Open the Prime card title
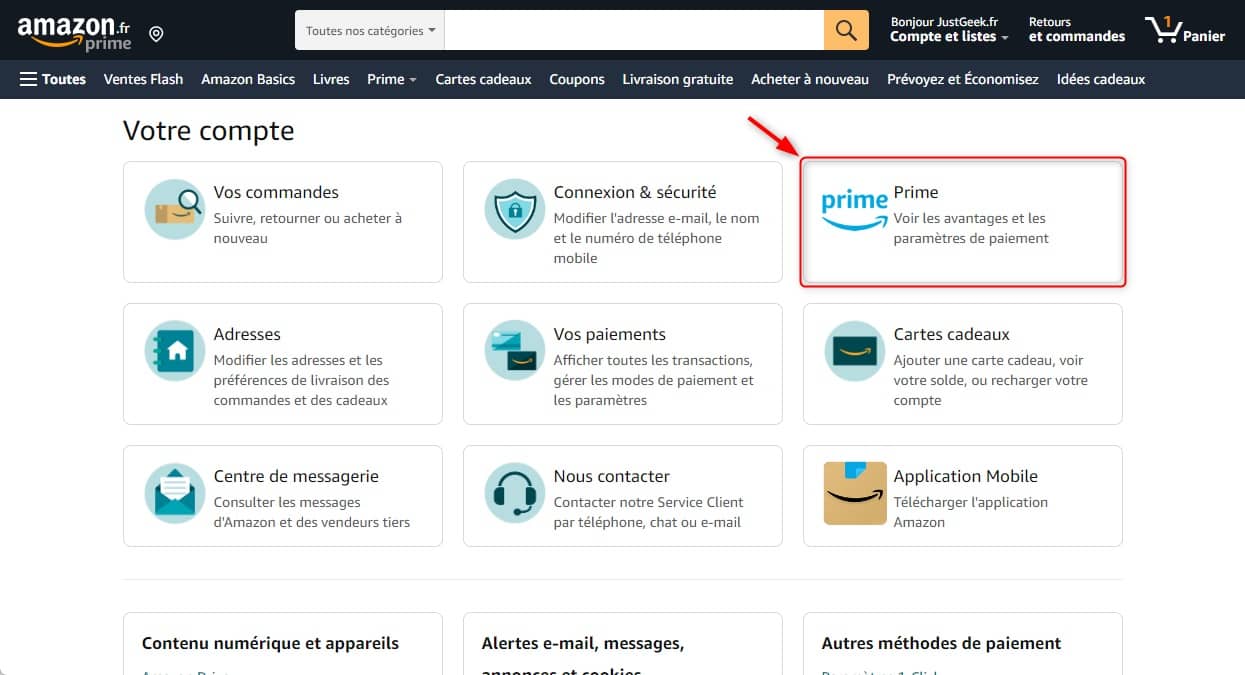Image resolution: width=1245 pixels, height=675 pixels. (916, 192)
